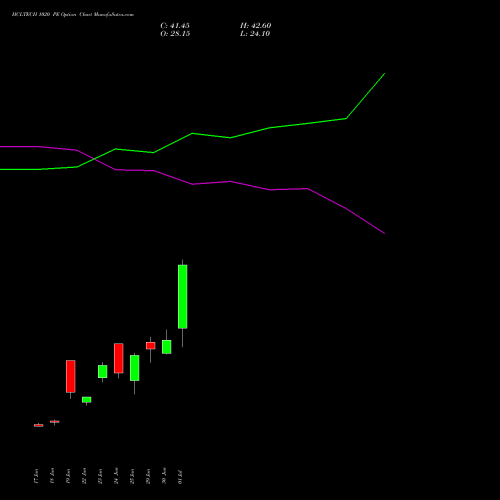Click the 01 Jul date axis label
The width and height of the screenshot is (500, 500).
(180, 477)
